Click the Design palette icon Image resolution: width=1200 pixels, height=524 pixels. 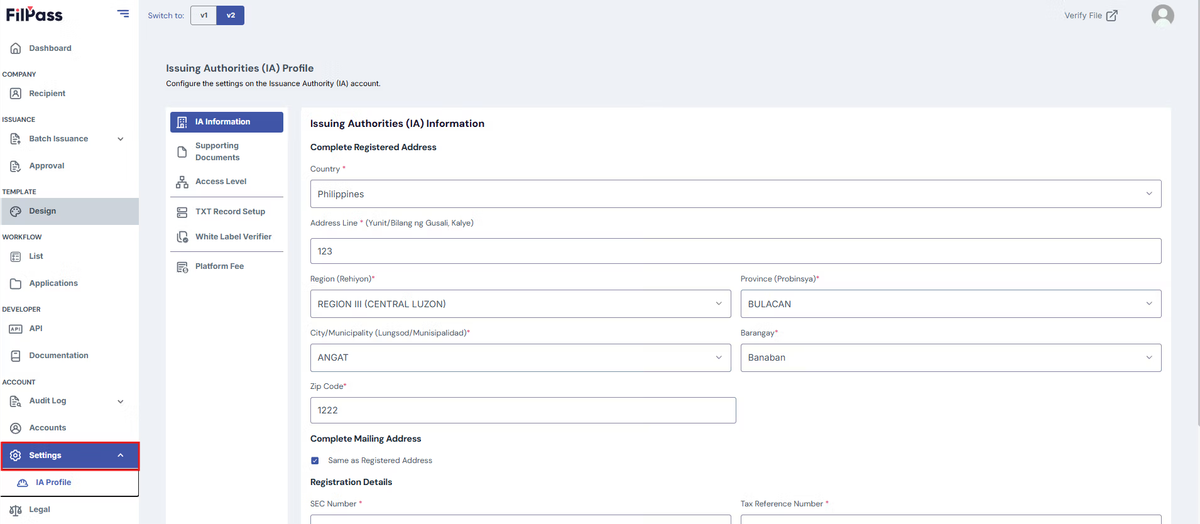[x=15, y=211]
